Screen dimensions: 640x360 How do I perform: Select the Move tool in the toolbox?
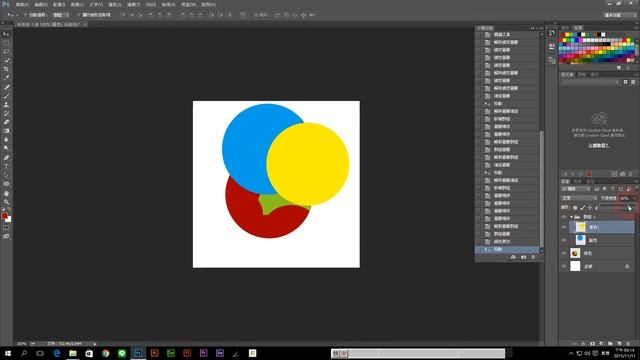click(6, 34)
